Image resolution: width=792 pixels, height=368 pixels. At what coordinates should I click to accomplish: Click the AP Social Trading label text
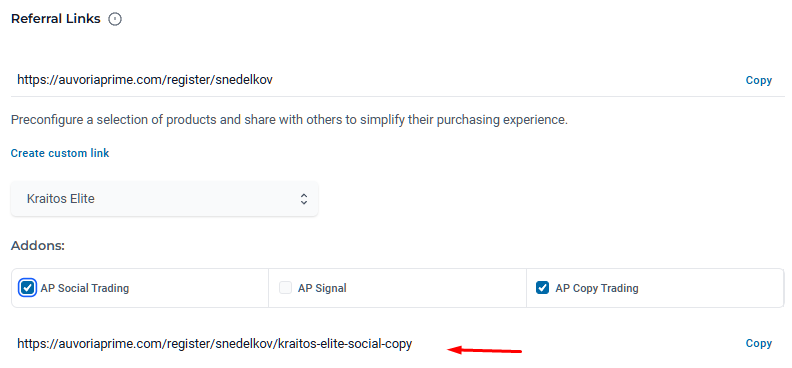tap(85, 289)
